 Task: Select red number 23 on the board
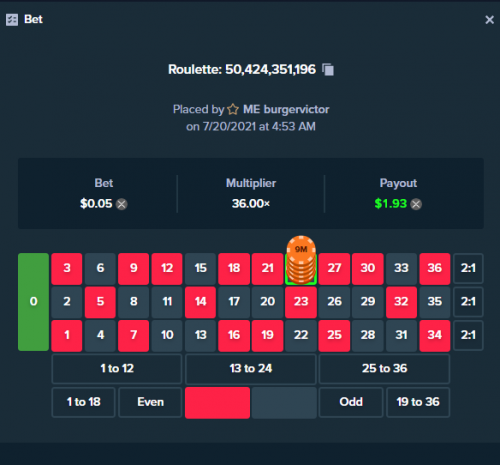point(301,302)
